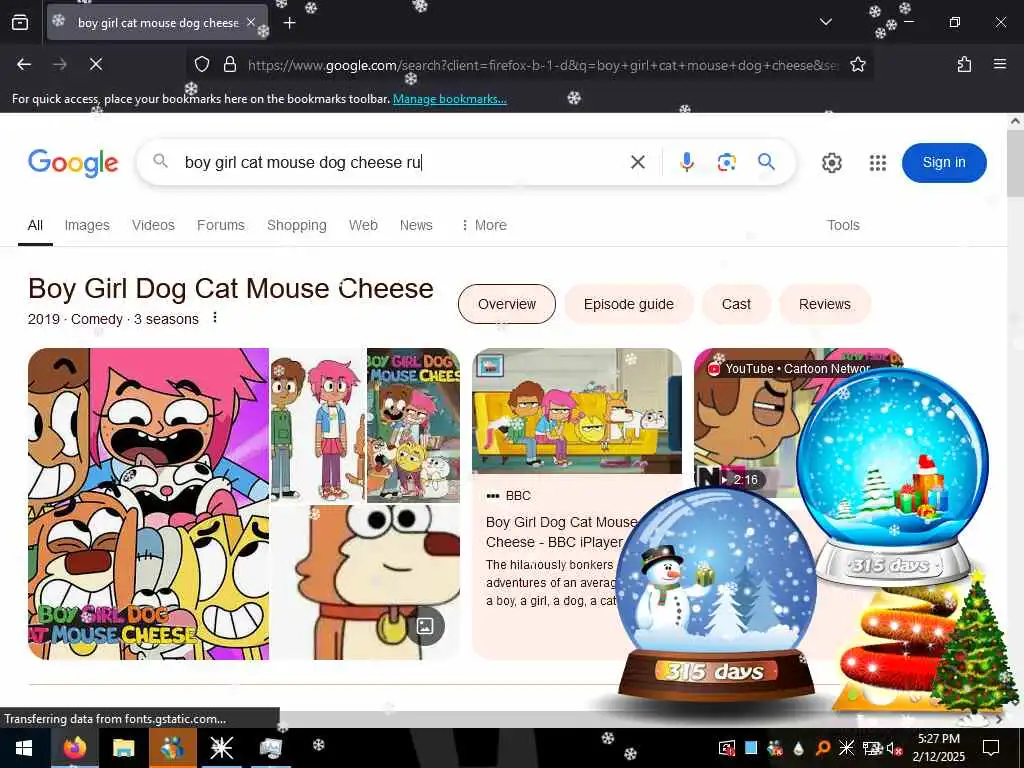Search by image with Google Lens icon

pyautogui.click(x=726, y=162)
